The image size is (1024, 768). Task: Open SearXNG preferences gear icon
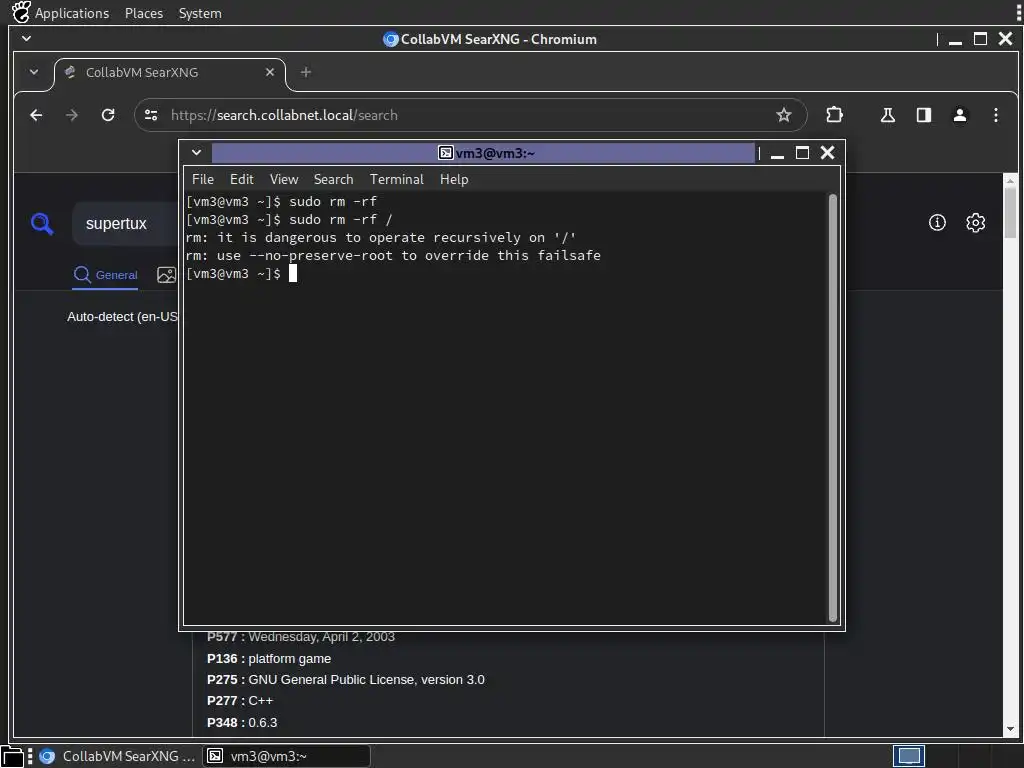pyautogui.click(x=975, y=223)
